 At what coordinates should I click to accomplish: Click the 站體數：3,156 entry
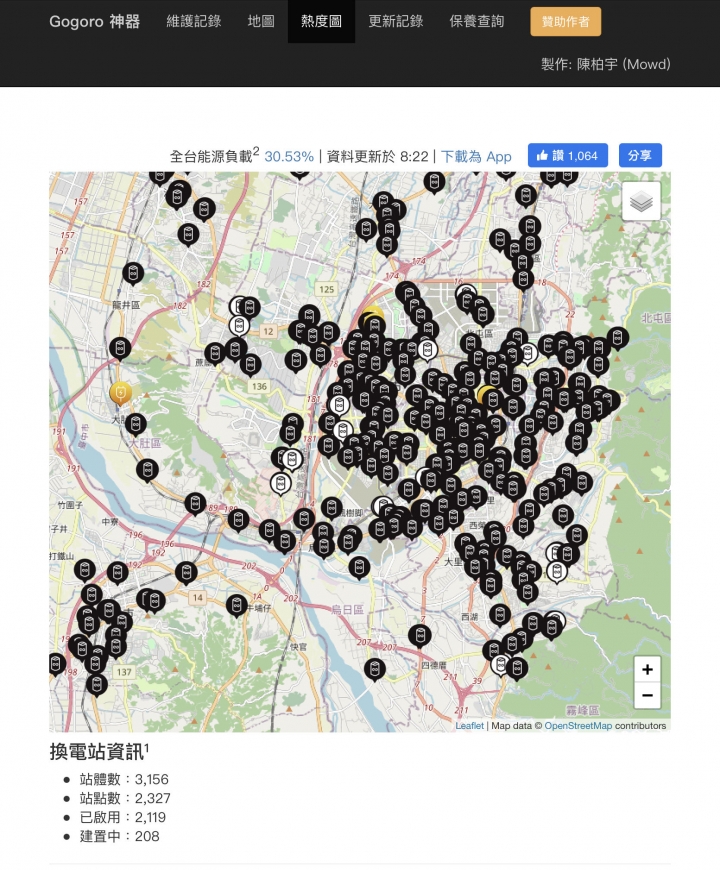124,779
